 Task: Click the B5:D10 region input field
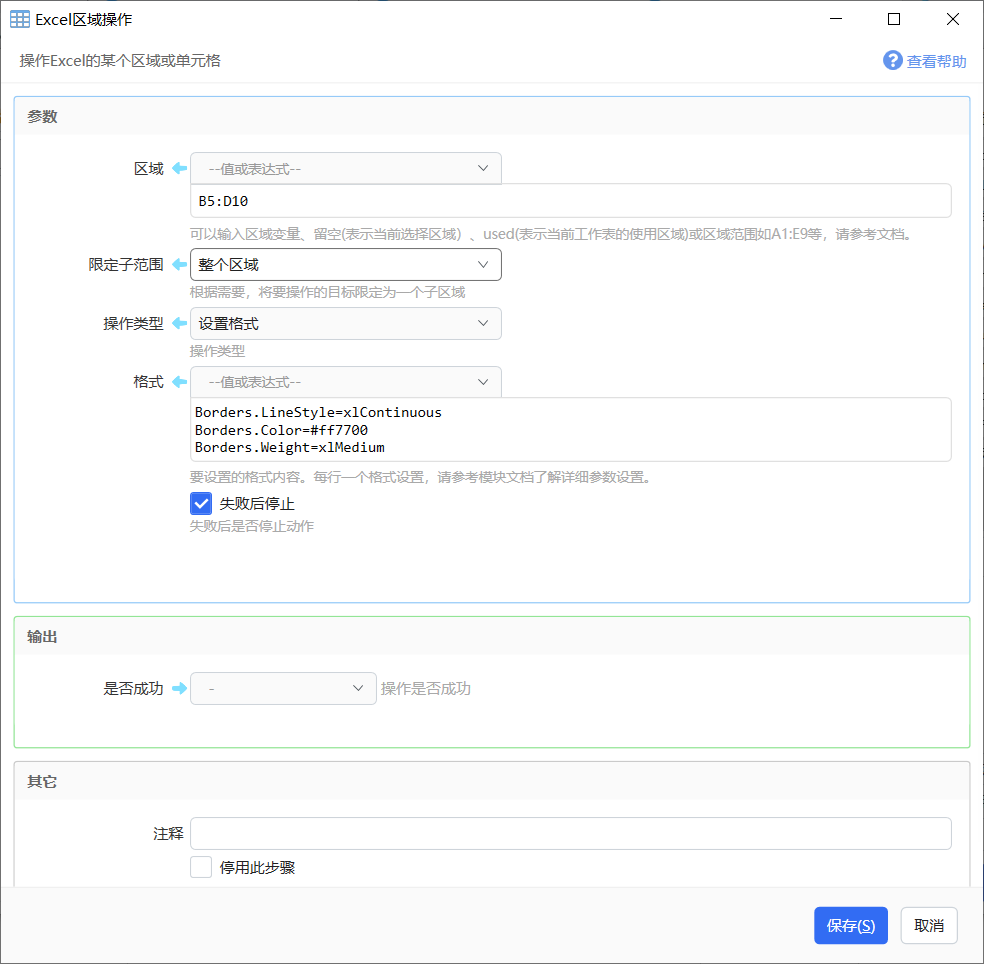coord(570,201)
